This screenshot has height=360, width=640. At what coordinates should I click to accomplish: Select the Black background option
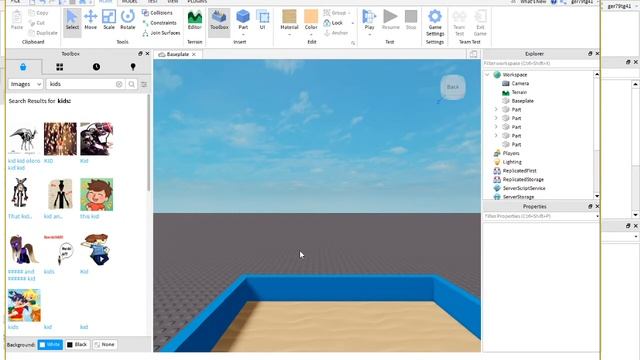coord(77,344)
